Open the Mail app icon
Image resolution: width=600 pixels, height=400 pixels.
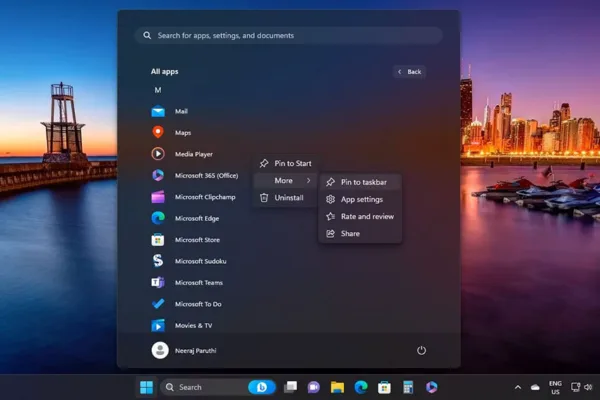[x=158, y=111]
